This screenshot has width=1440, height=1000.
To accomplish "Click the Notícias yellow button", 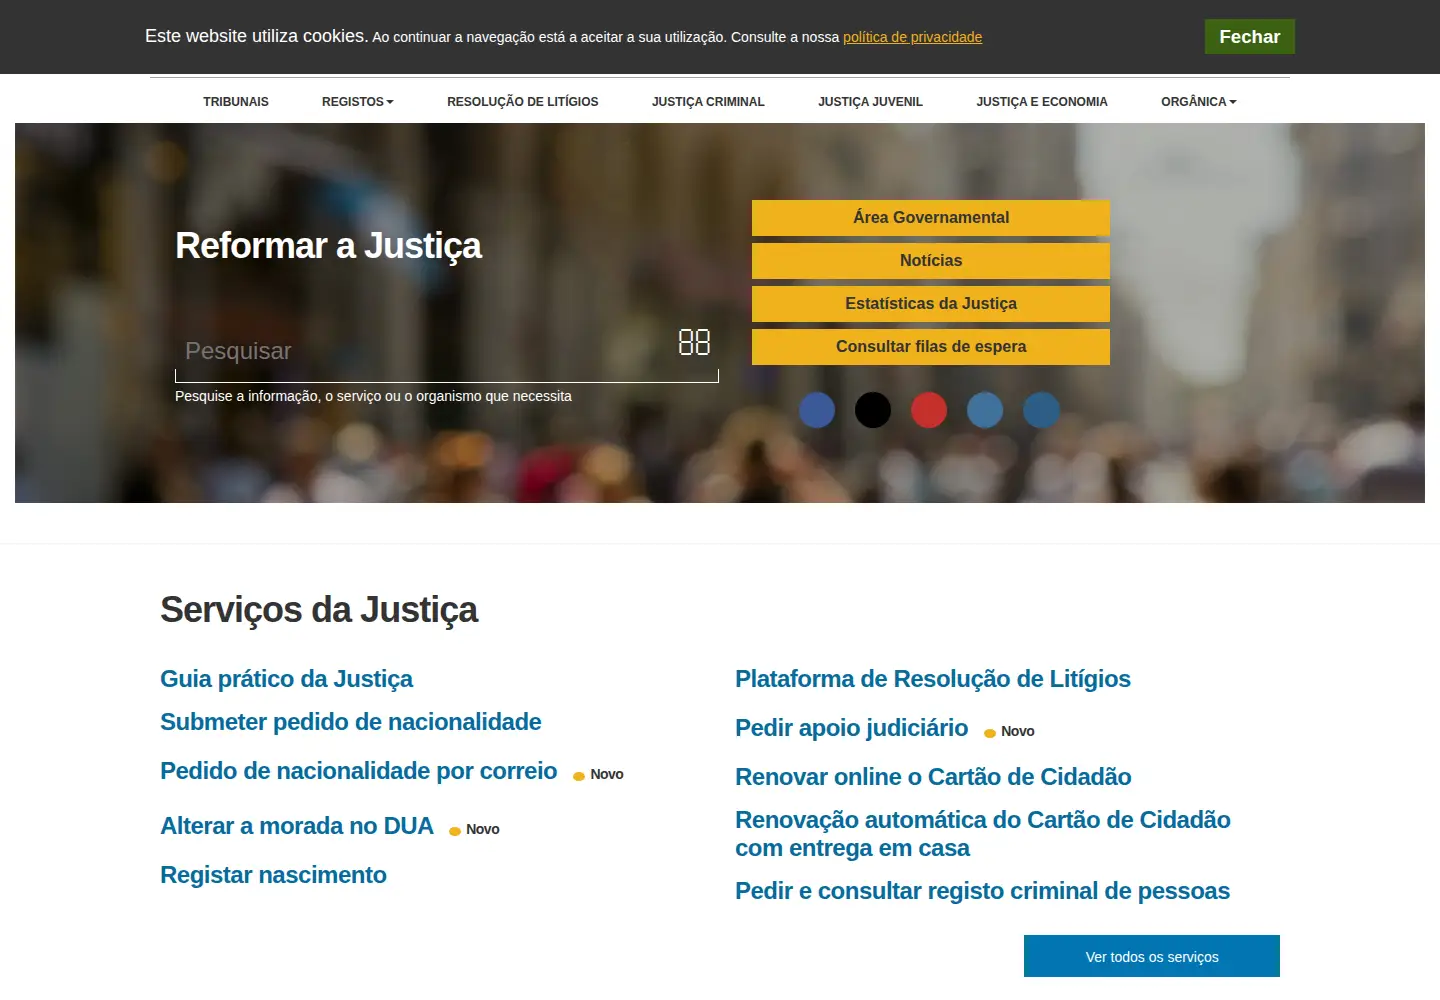I will click(931, 261).
